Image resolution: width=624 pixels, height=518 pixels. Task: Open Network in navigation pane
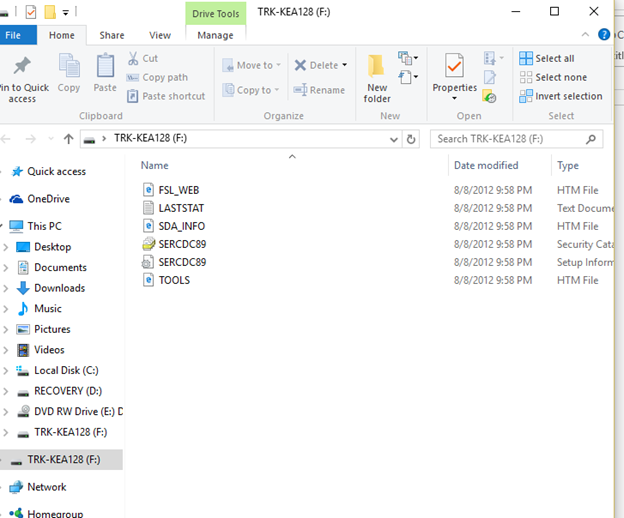pos(47,487)
